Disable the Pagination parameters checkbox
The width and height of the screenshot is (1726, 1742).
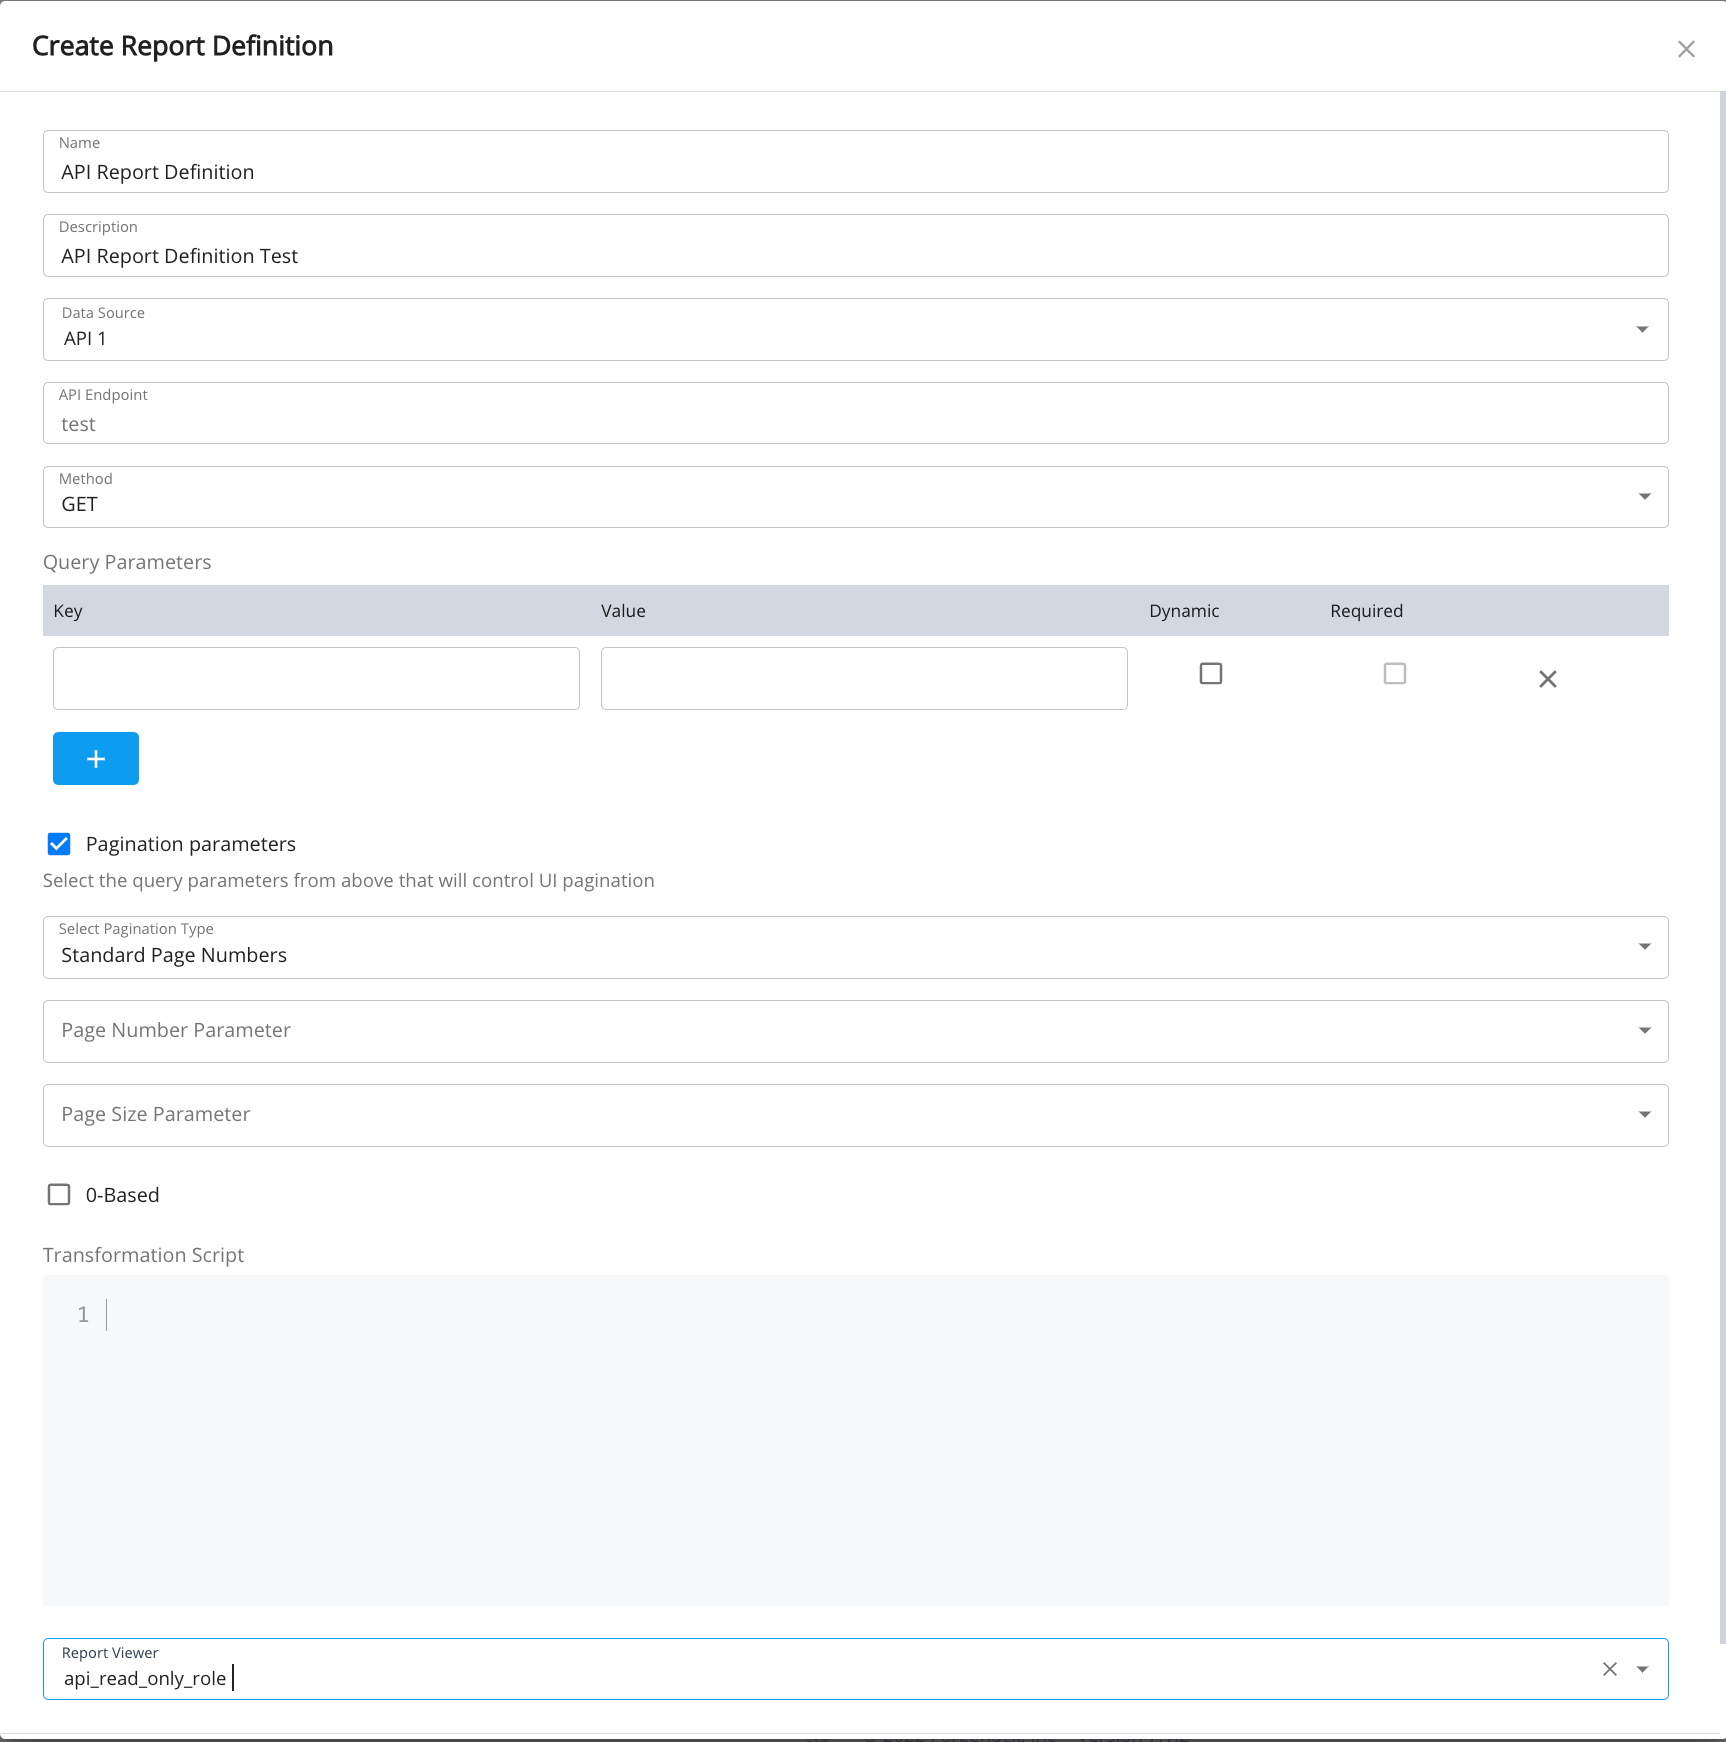click(59, 844)
